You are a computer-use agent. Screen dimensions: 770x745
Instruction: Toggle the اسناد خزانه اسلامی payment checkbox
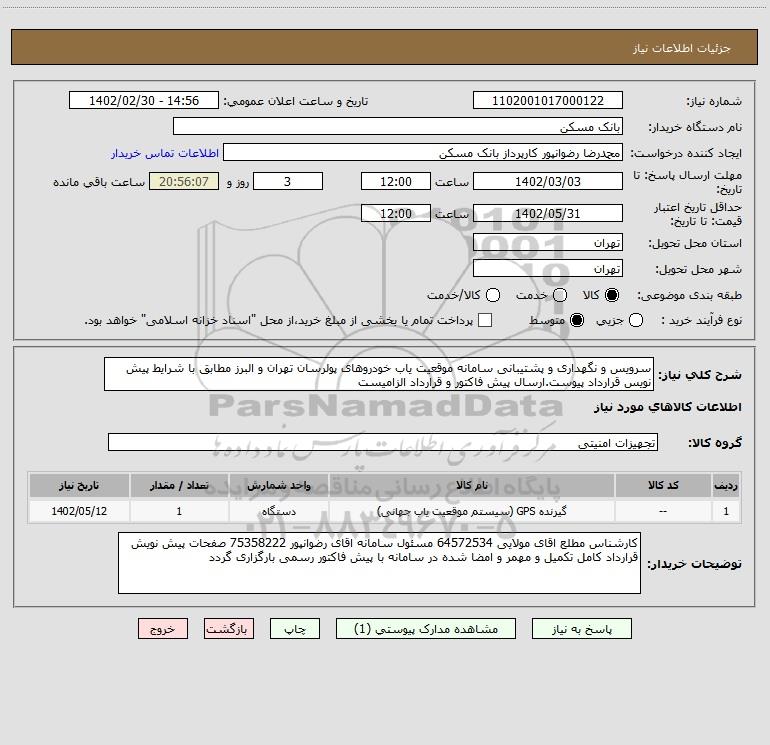[485, 320]
